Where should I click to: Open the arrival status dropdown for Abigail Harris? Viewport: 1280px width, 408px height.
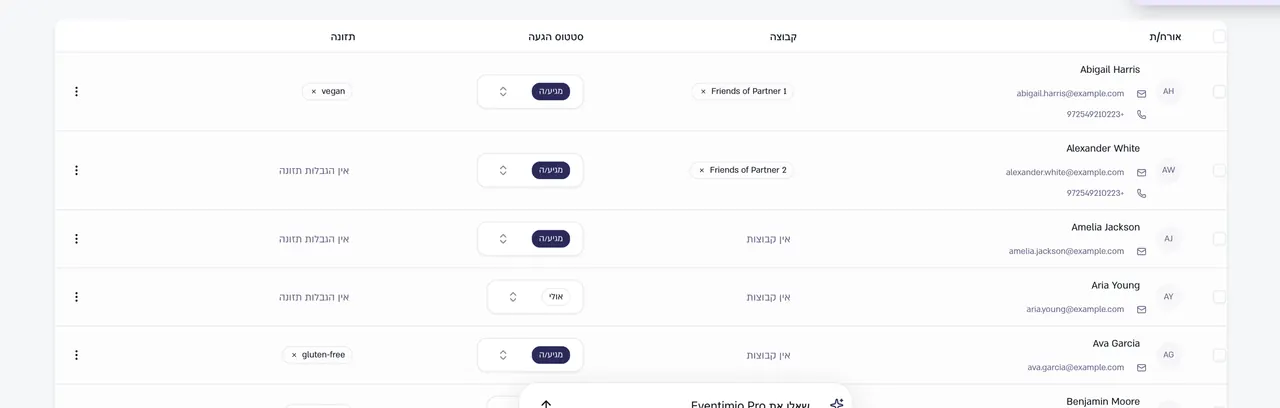(530, 91)
